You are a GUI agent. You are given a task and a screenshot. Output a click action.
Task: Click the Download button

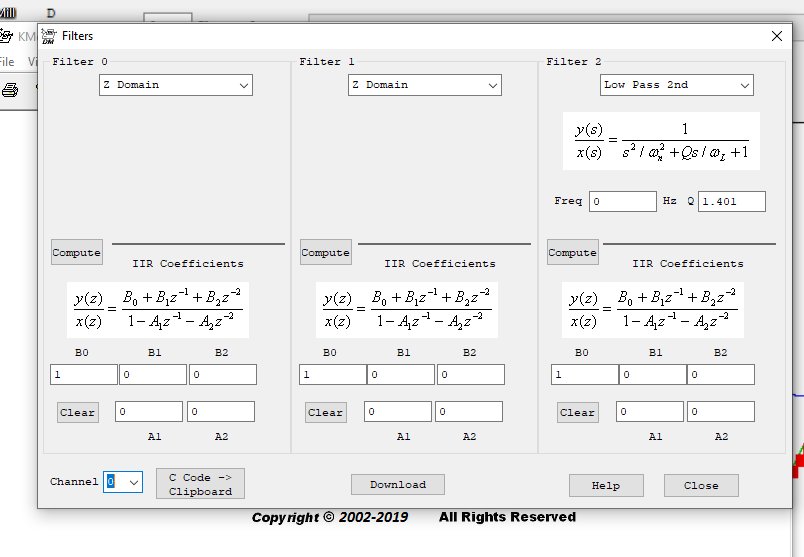pos(398,485)
